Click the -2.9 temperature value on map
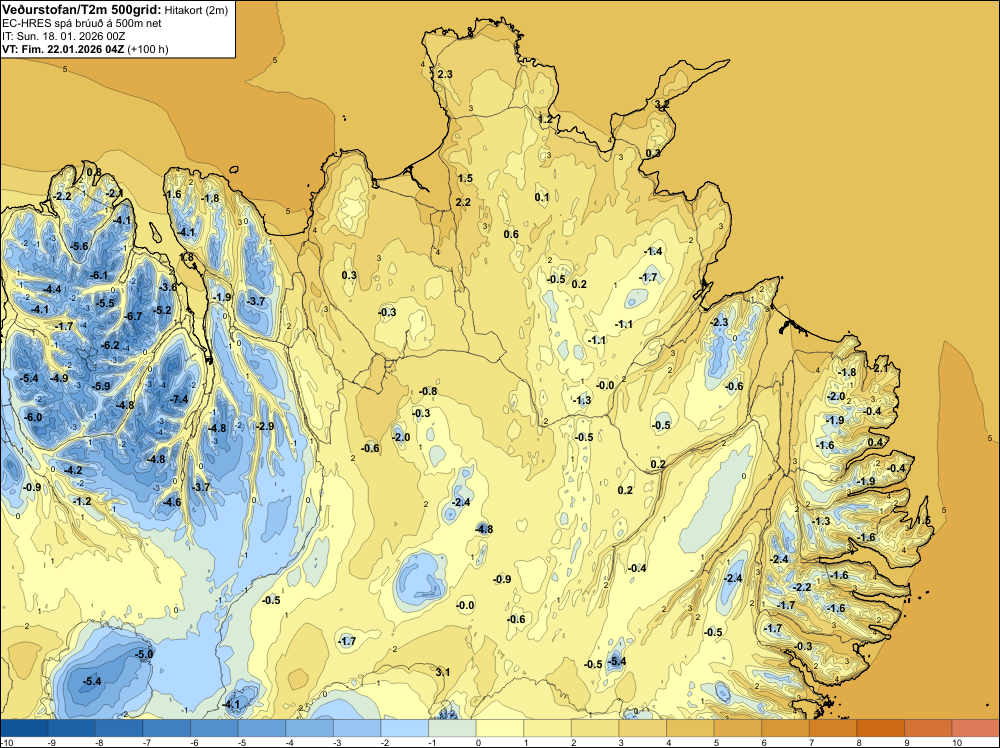This screenshot has height=748, width=1000. (x=265, y=426)
